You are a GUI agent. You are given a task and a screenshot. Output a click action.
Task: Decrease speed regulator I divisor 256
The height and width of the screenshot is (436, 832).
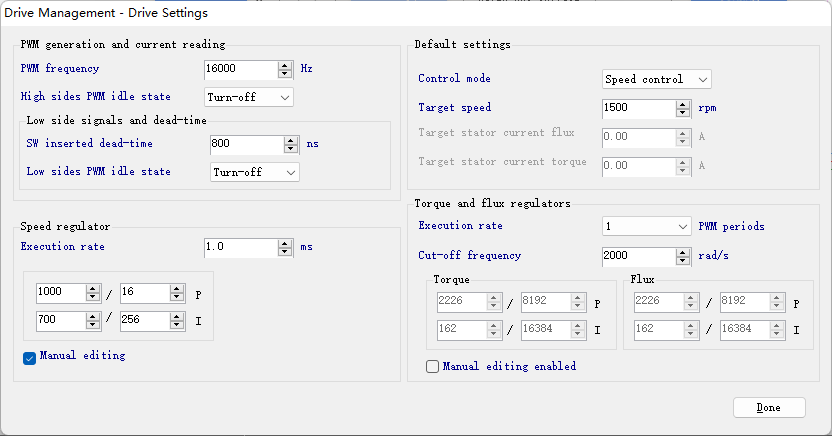pyautogui.click(x=177, y=325)
